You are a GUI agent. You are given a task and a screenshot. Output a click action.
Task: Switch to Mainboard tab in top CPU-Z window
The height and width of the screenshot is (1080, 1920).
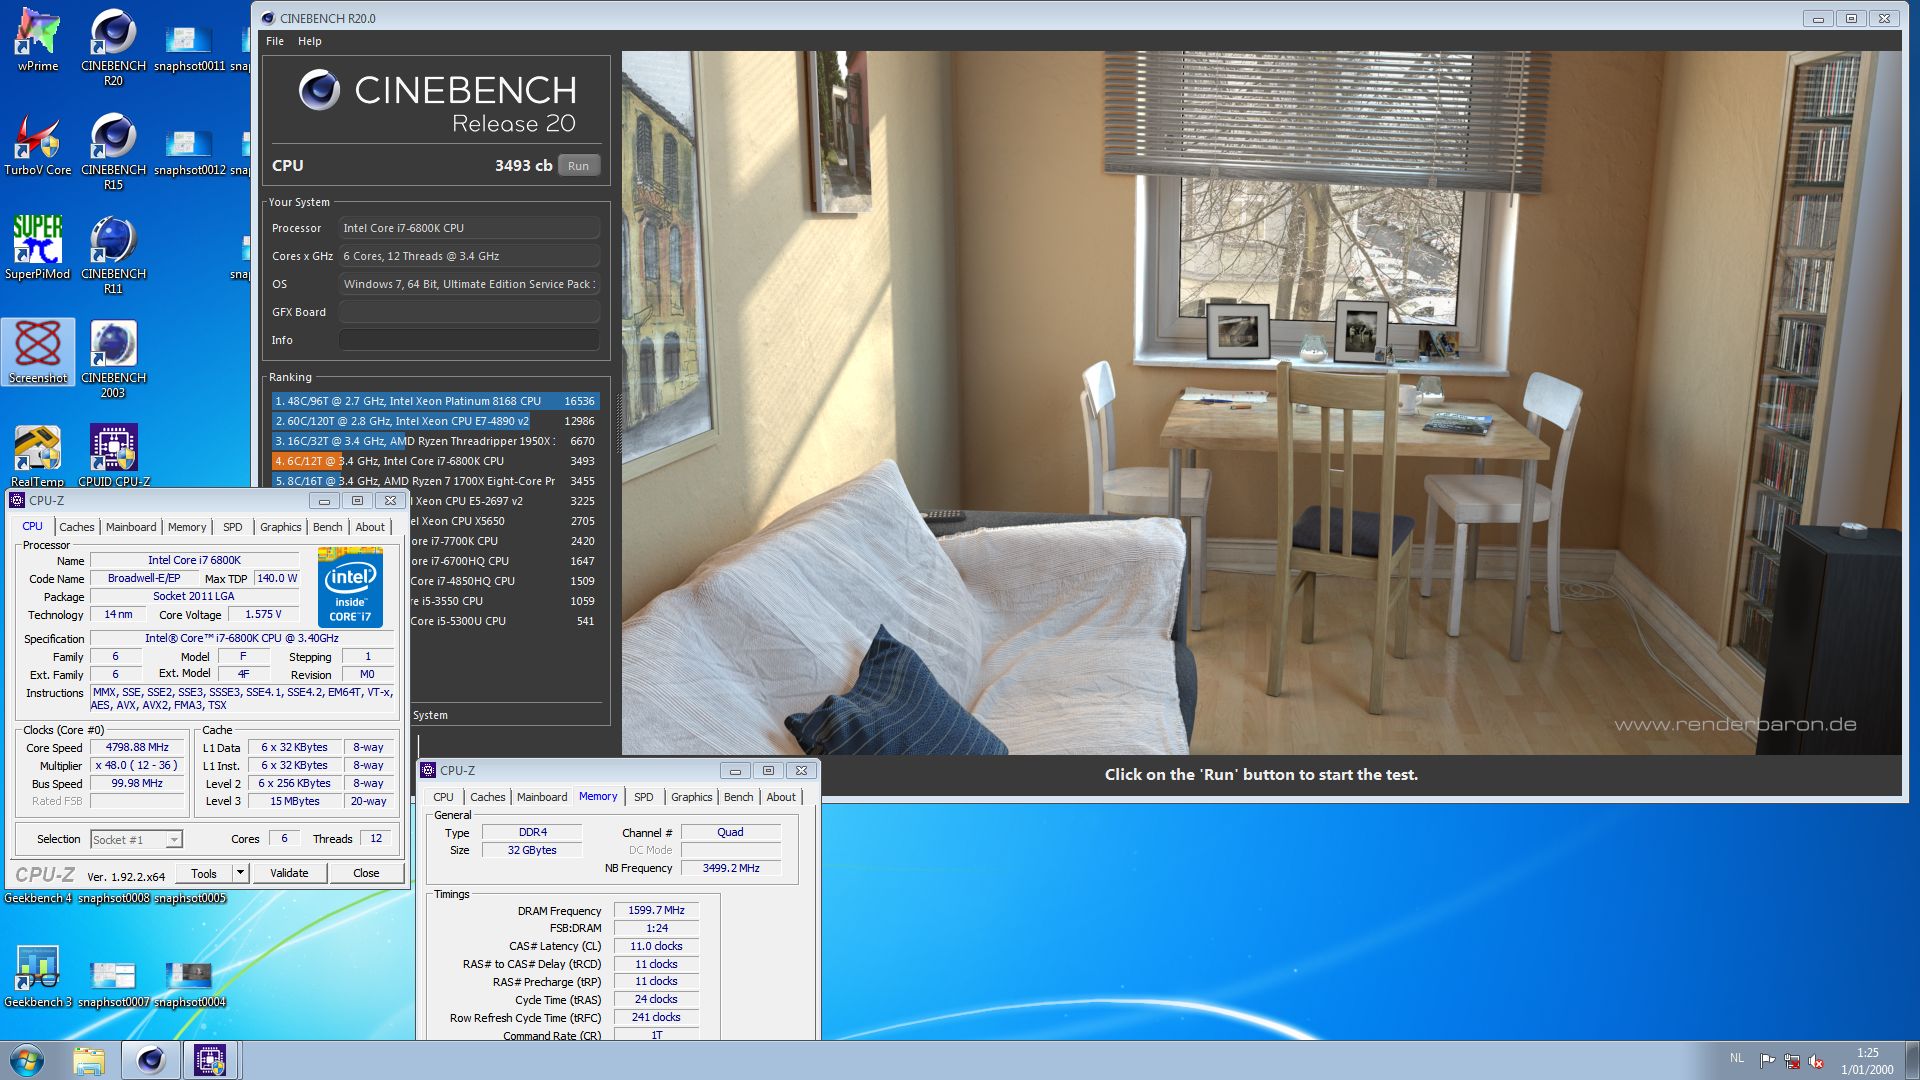point(131,527)
